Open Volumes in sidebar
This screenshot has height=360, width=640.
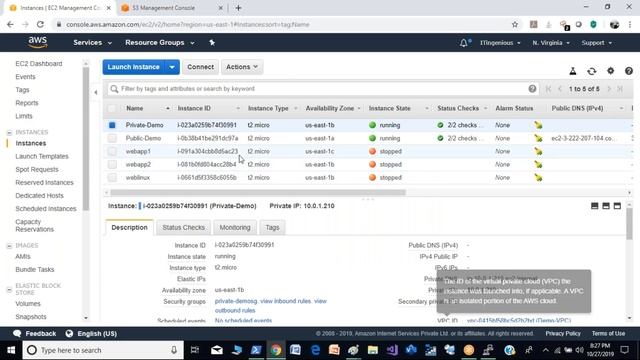pyautogui.click(x=28, y=304)
